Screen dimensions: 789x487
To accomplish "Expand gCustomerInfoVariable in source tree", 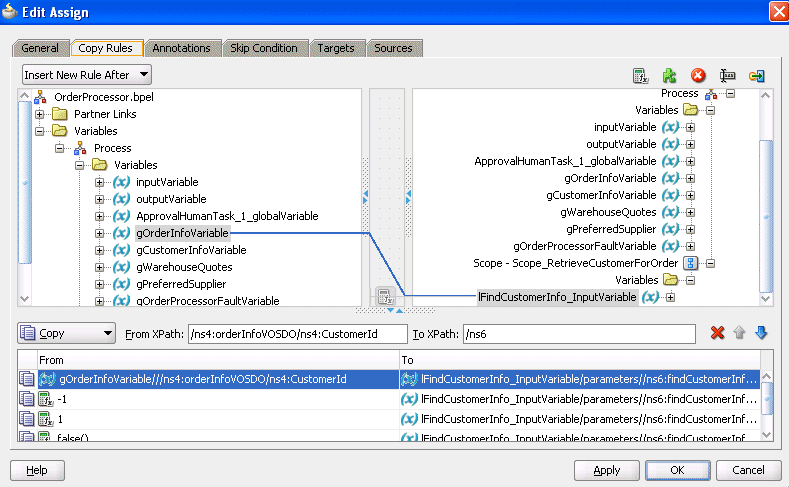I will click(100, 250).
